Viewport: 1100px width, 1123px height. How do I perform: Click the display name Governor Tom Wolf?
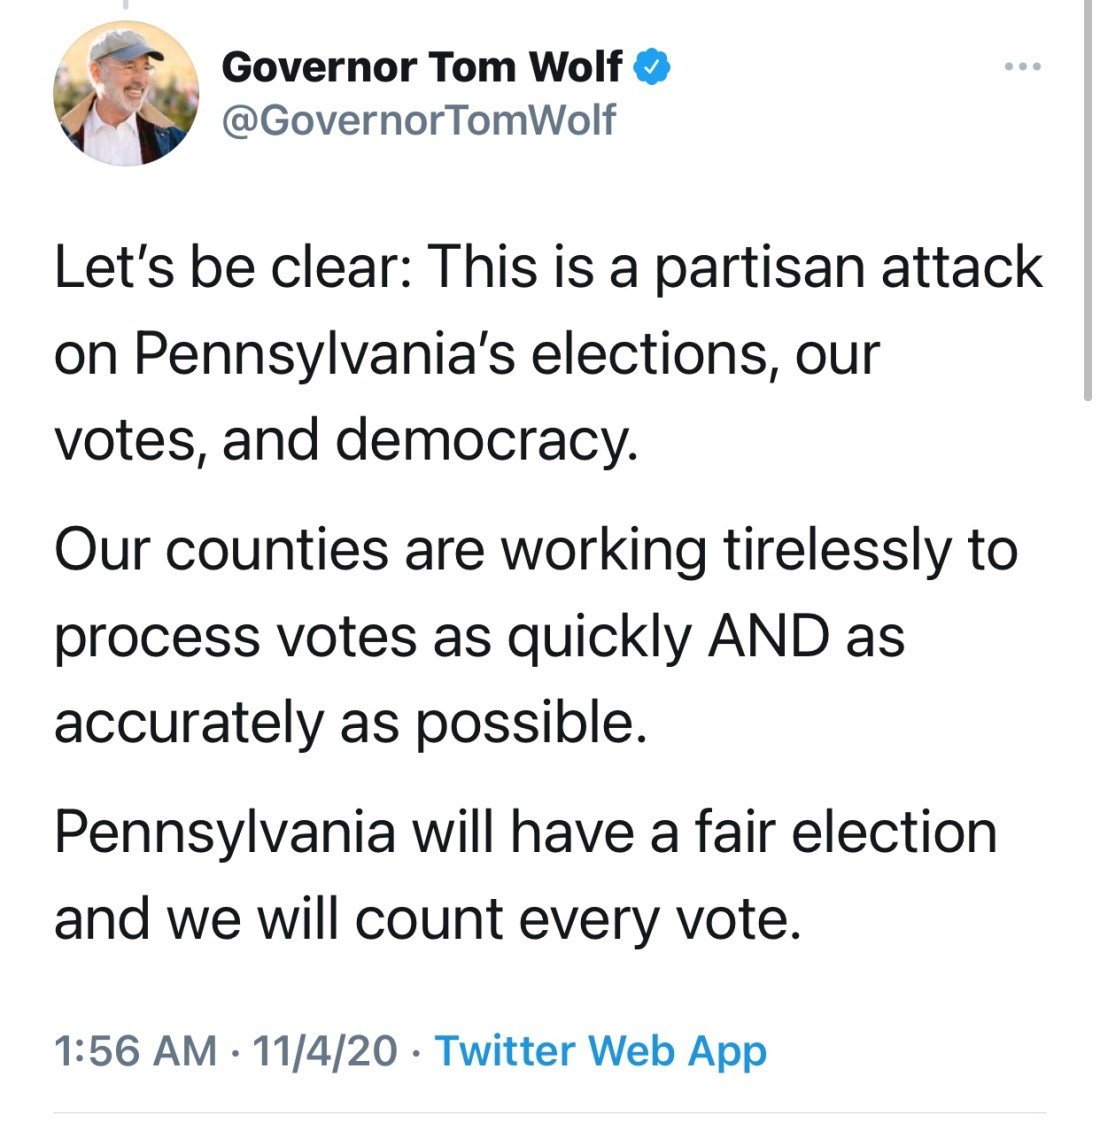click(421, 67)
